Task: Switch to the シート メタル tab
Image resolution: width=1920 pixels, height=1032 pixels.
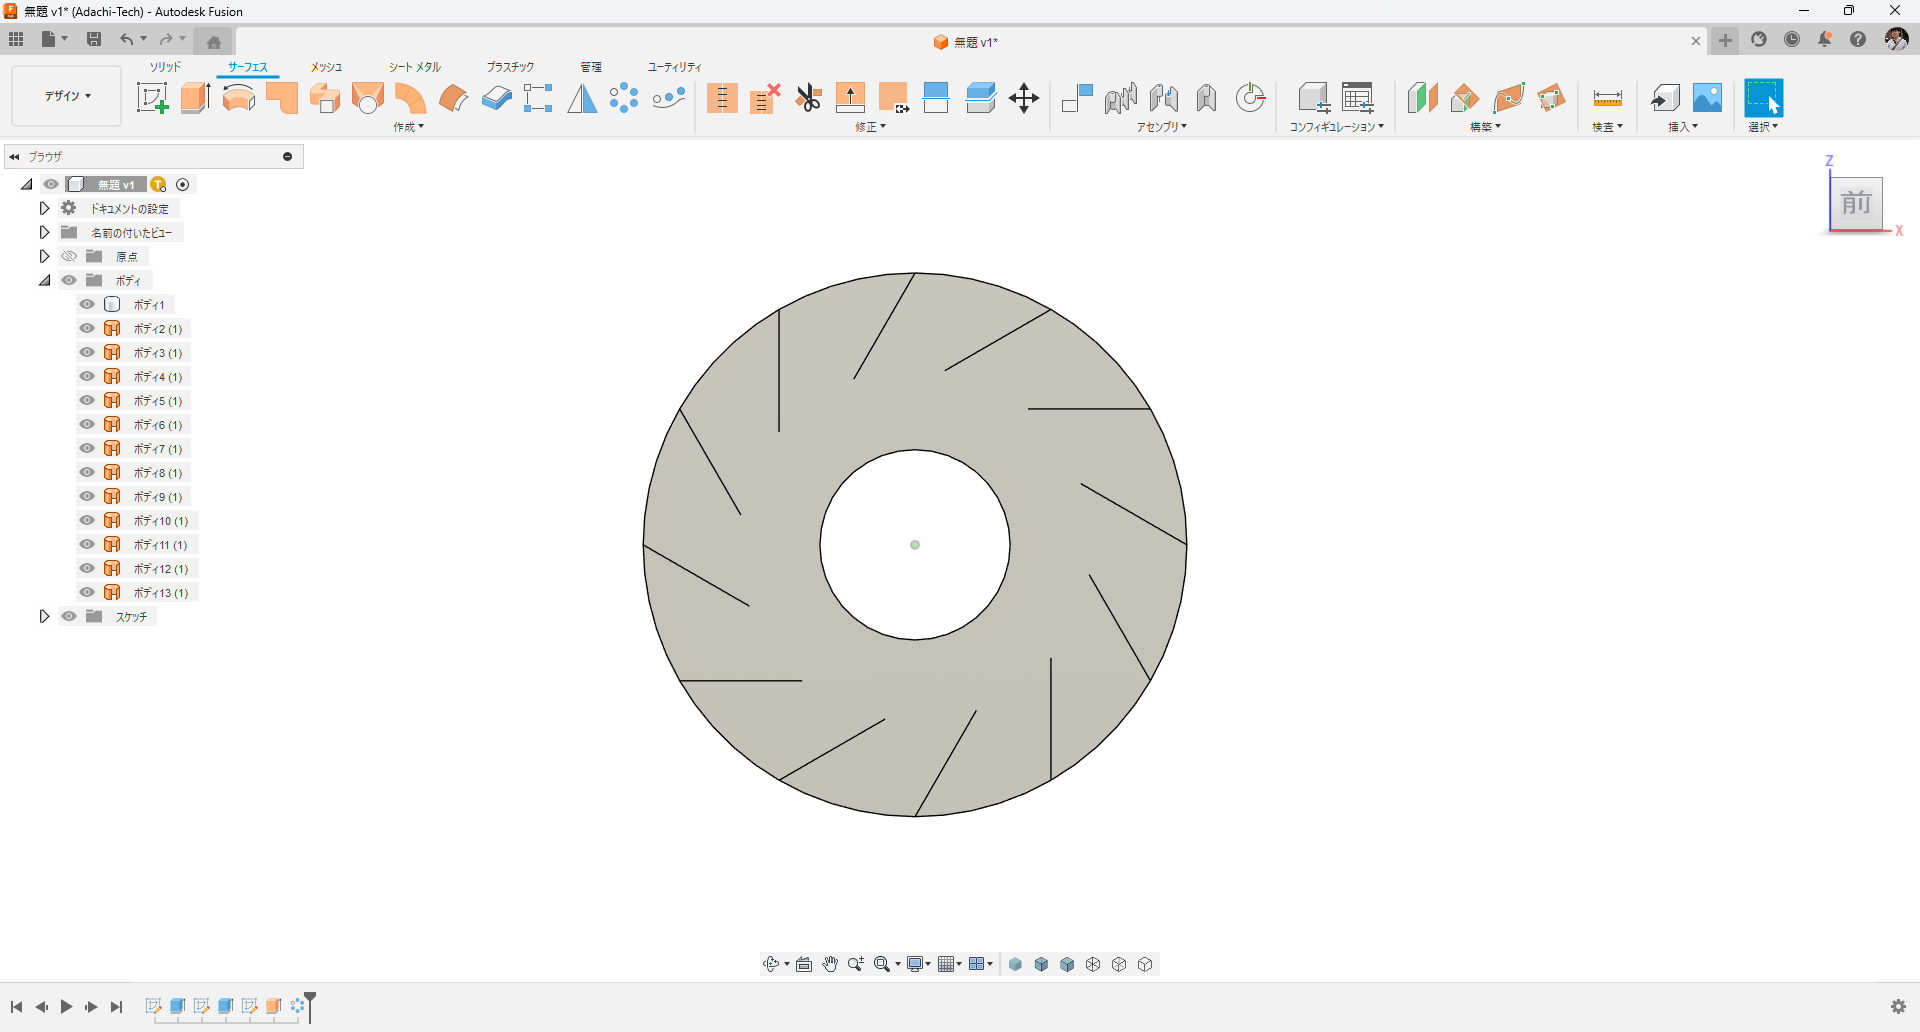Action: [x=415, y=67]
